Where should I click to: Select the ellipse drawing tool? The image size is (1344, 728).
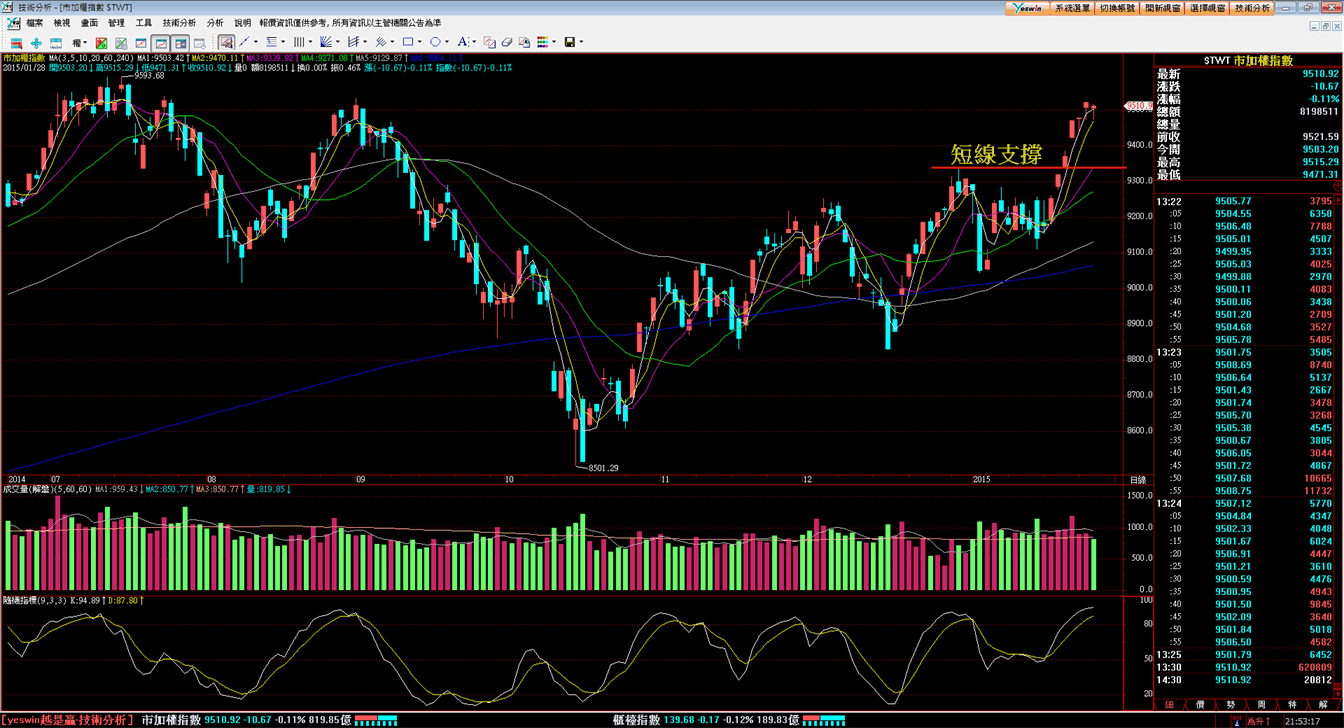(x=435, y=42)
